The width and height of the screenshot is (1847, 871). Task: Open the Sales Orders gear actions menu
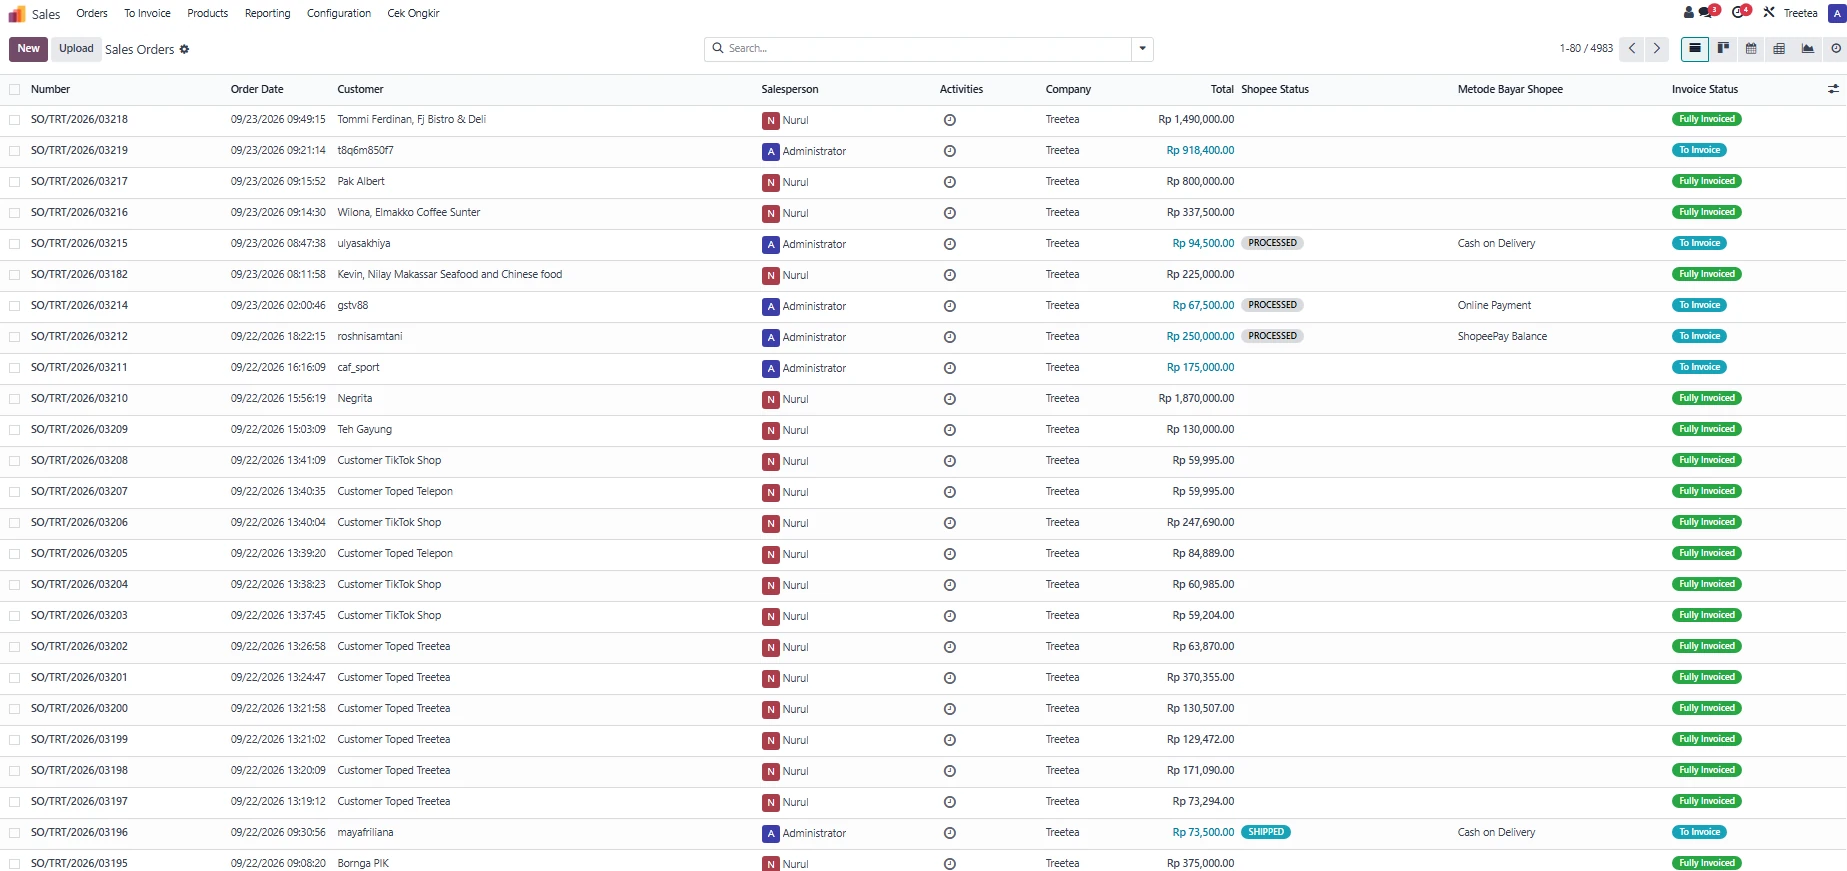[184, 49]
